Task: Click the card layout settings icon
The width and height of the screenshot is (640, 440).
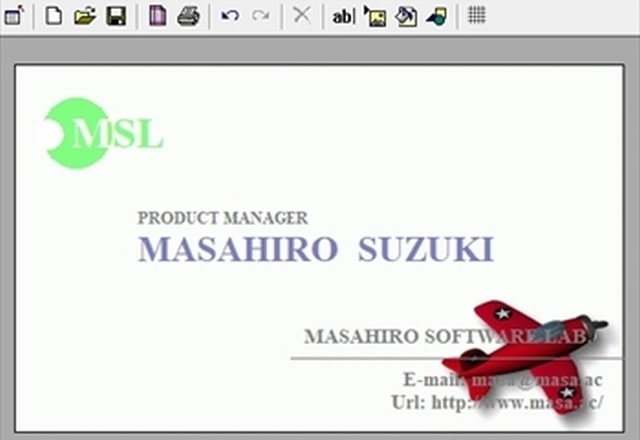Action: [x=14, y=16]
